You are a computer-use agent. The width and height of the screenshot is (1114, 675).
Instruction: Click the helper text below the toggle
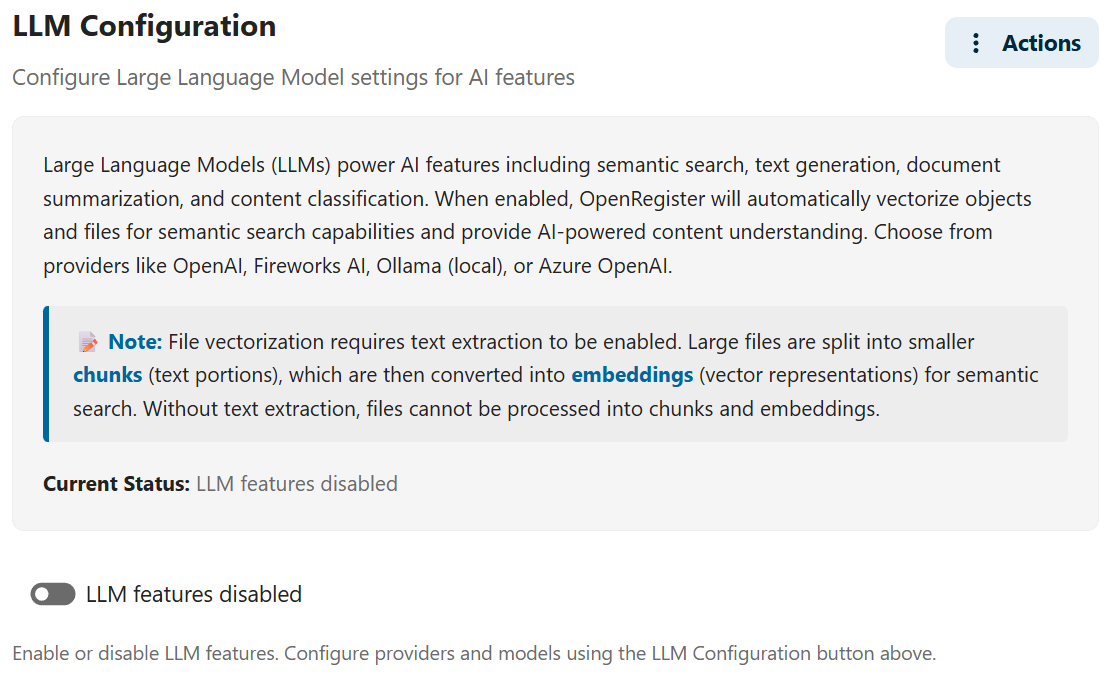(473, 653)
